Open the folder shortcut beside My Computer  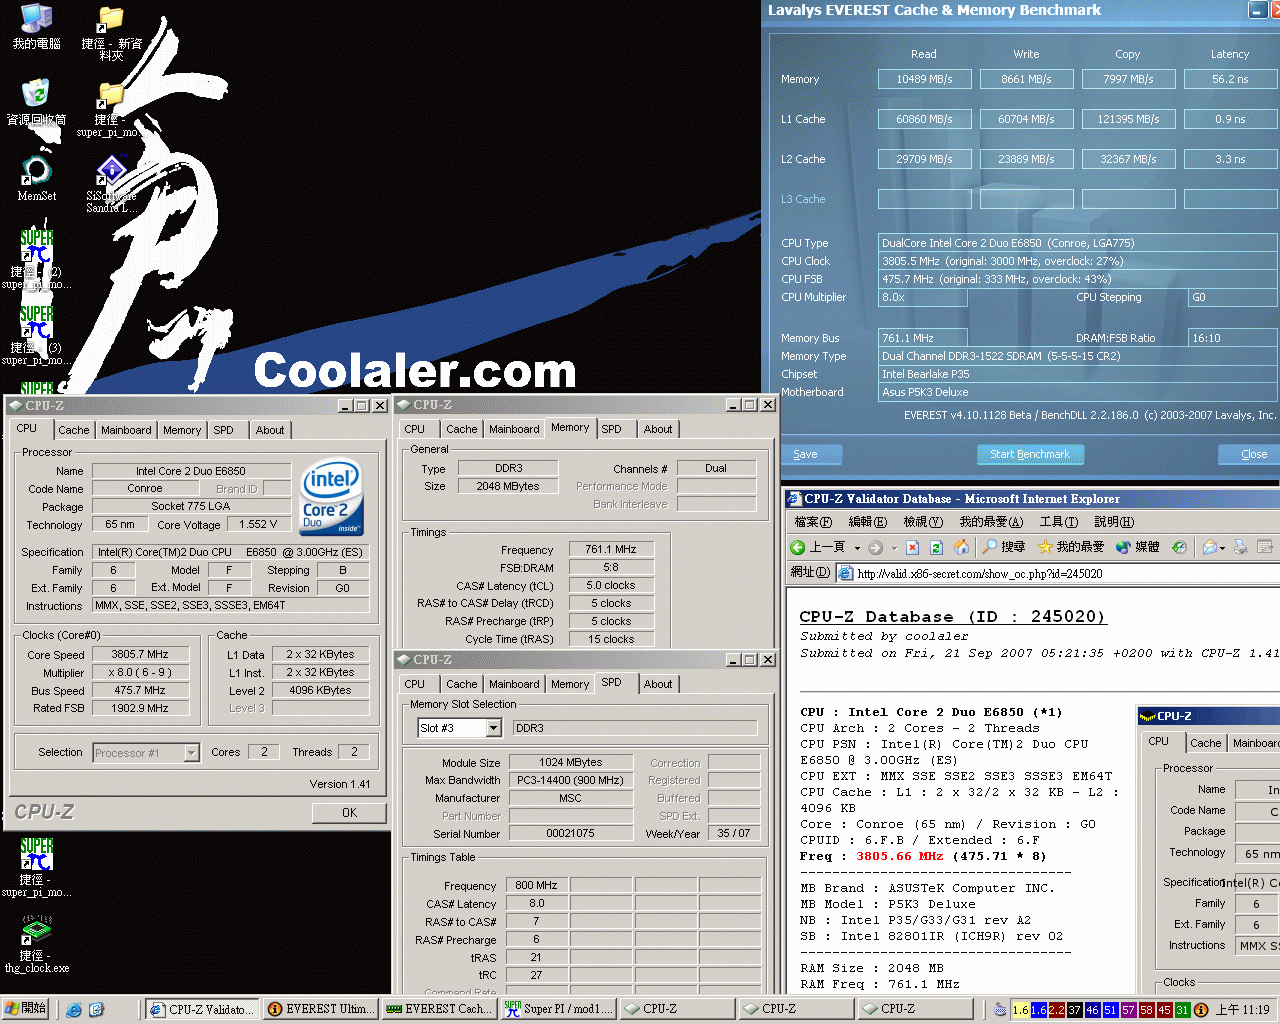tap(111, 33)
